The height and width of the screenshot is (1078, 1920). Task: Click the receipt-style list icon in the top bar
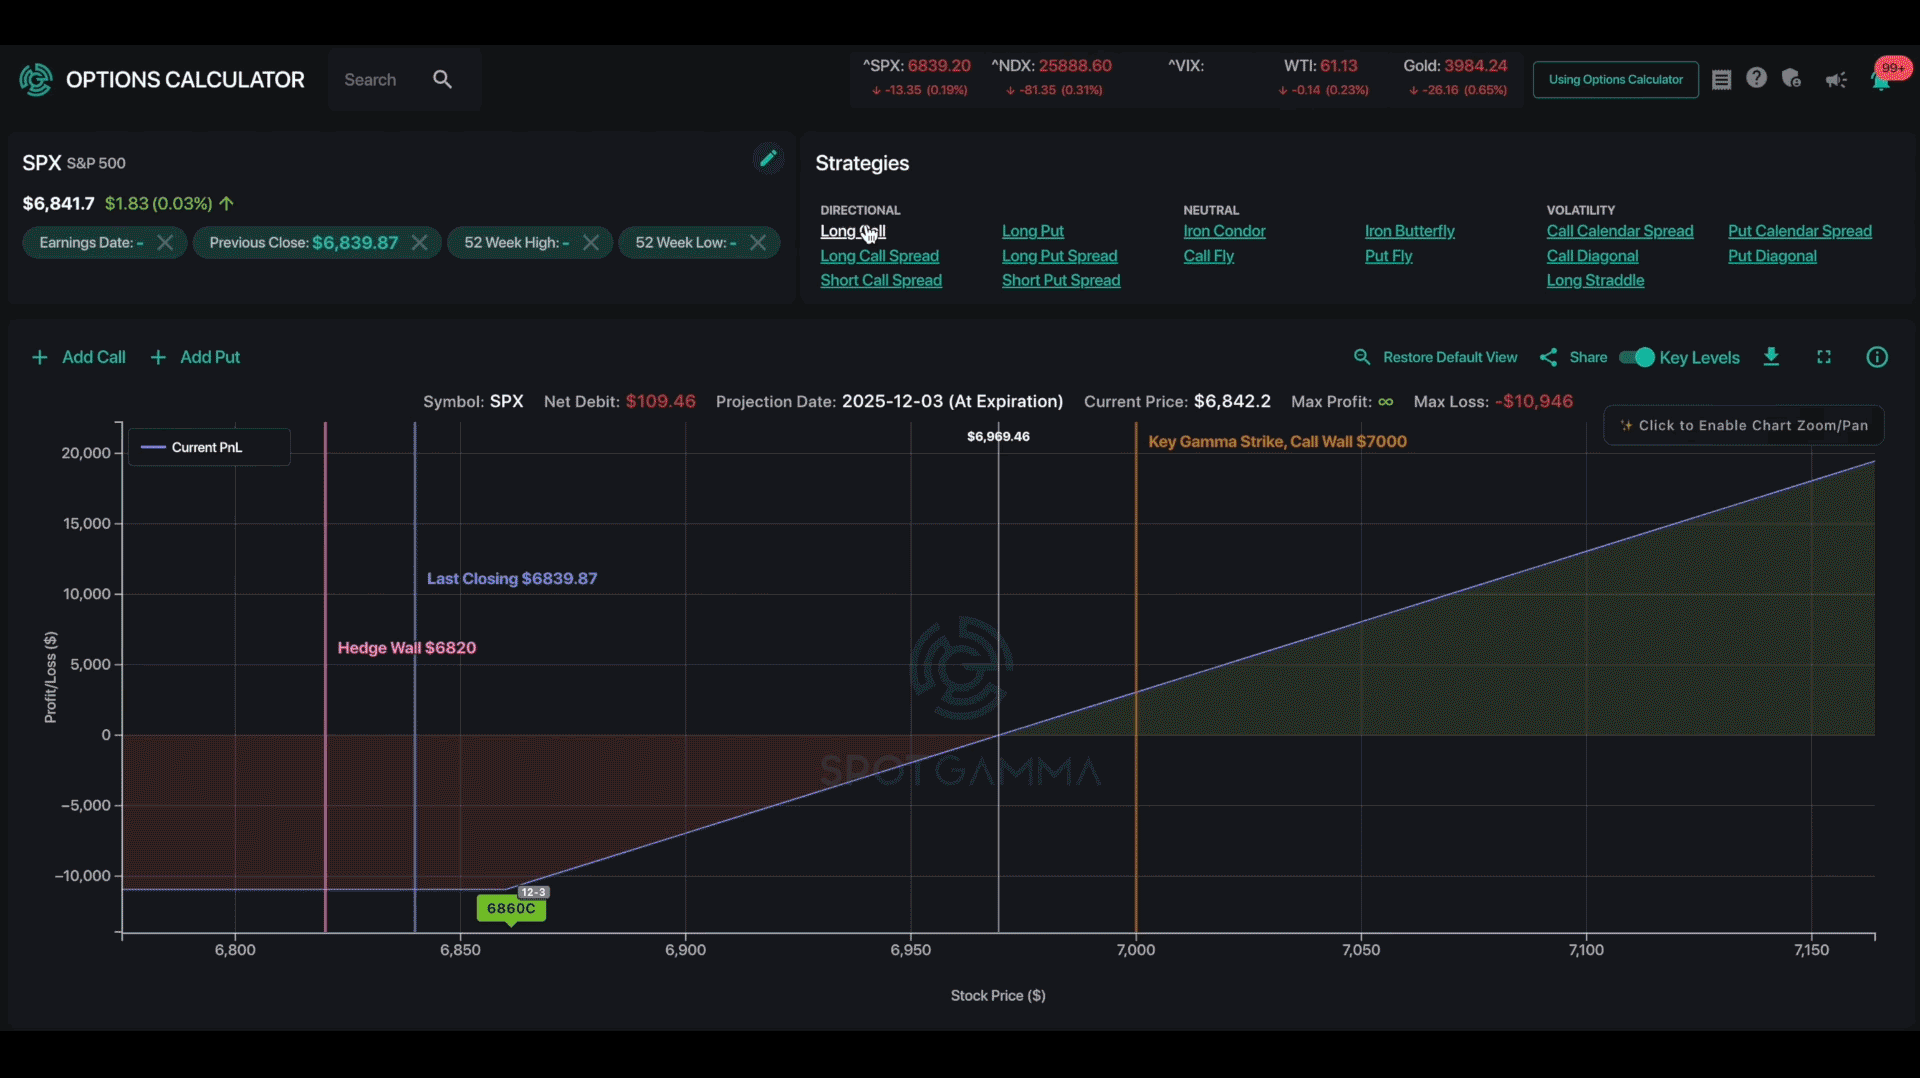(1722, 79)
